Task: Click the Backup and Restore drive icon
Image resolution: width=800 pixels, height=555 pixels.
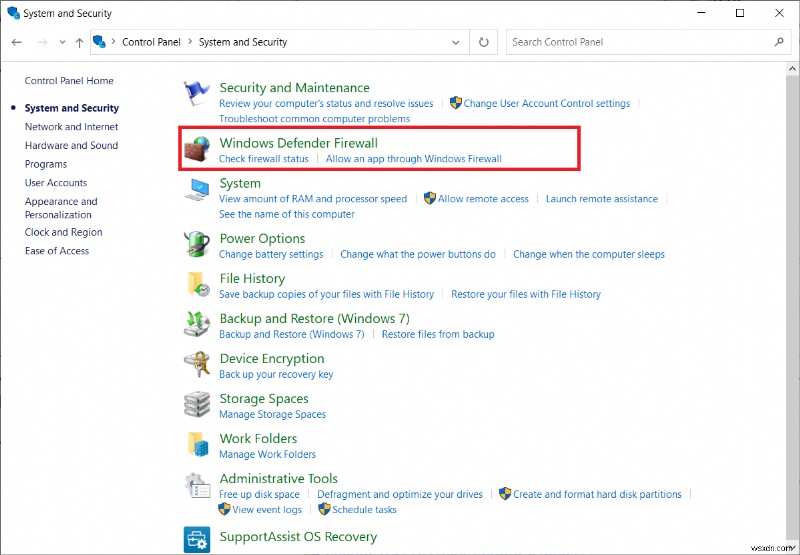Action: coord(197,324)
